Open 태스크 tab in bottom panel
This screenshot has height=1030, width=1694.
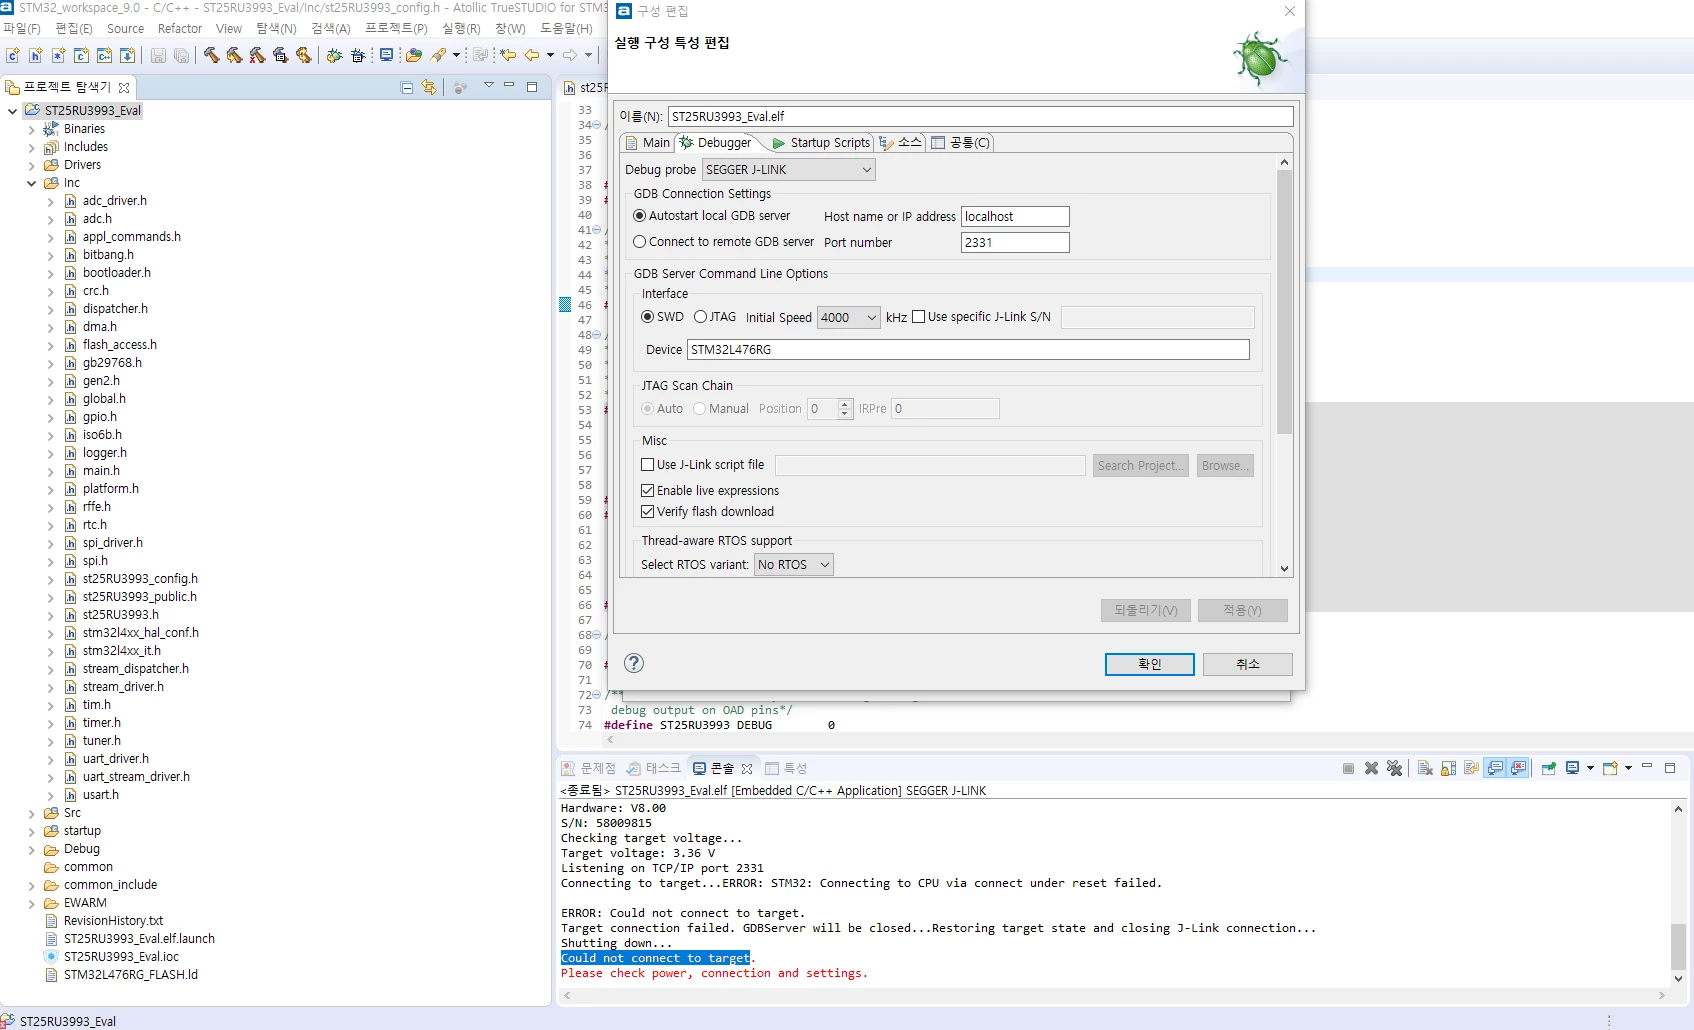[x=653, y=768]
